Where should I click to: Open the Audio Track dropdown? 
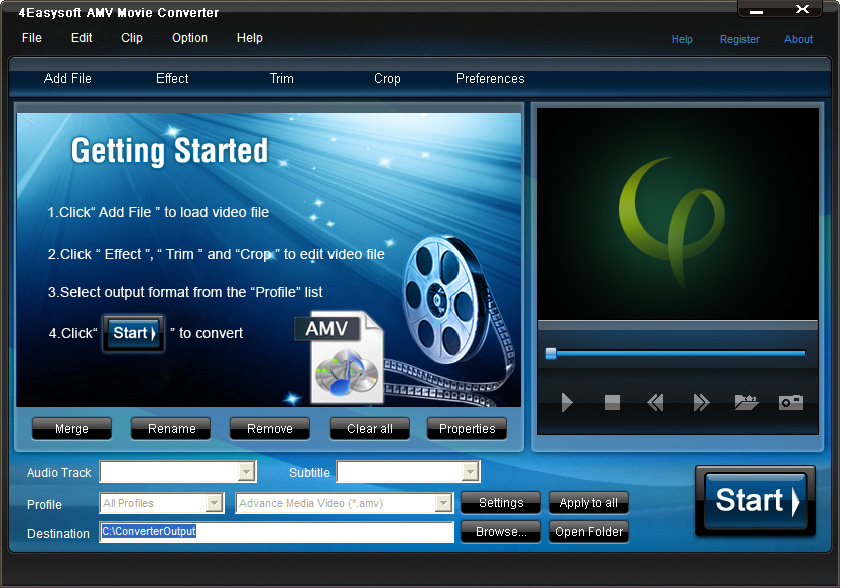pos(244,471)
